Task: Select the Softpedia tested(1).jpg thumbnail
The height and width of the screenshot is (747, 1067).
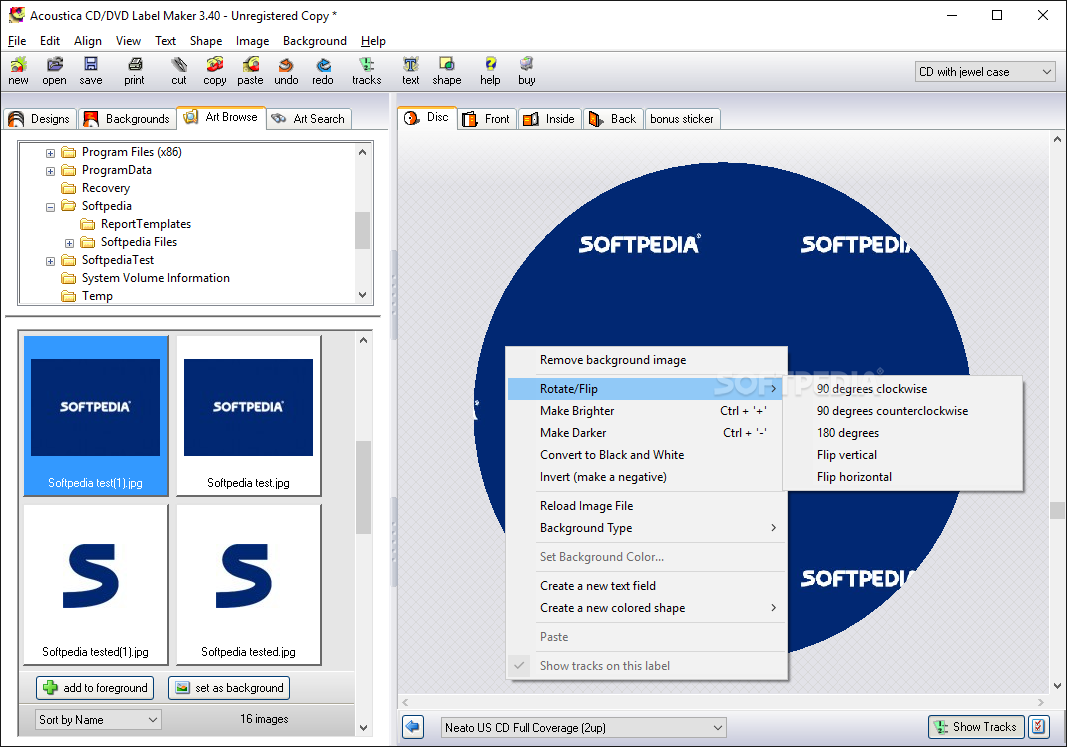Action: tap(95, 585)
